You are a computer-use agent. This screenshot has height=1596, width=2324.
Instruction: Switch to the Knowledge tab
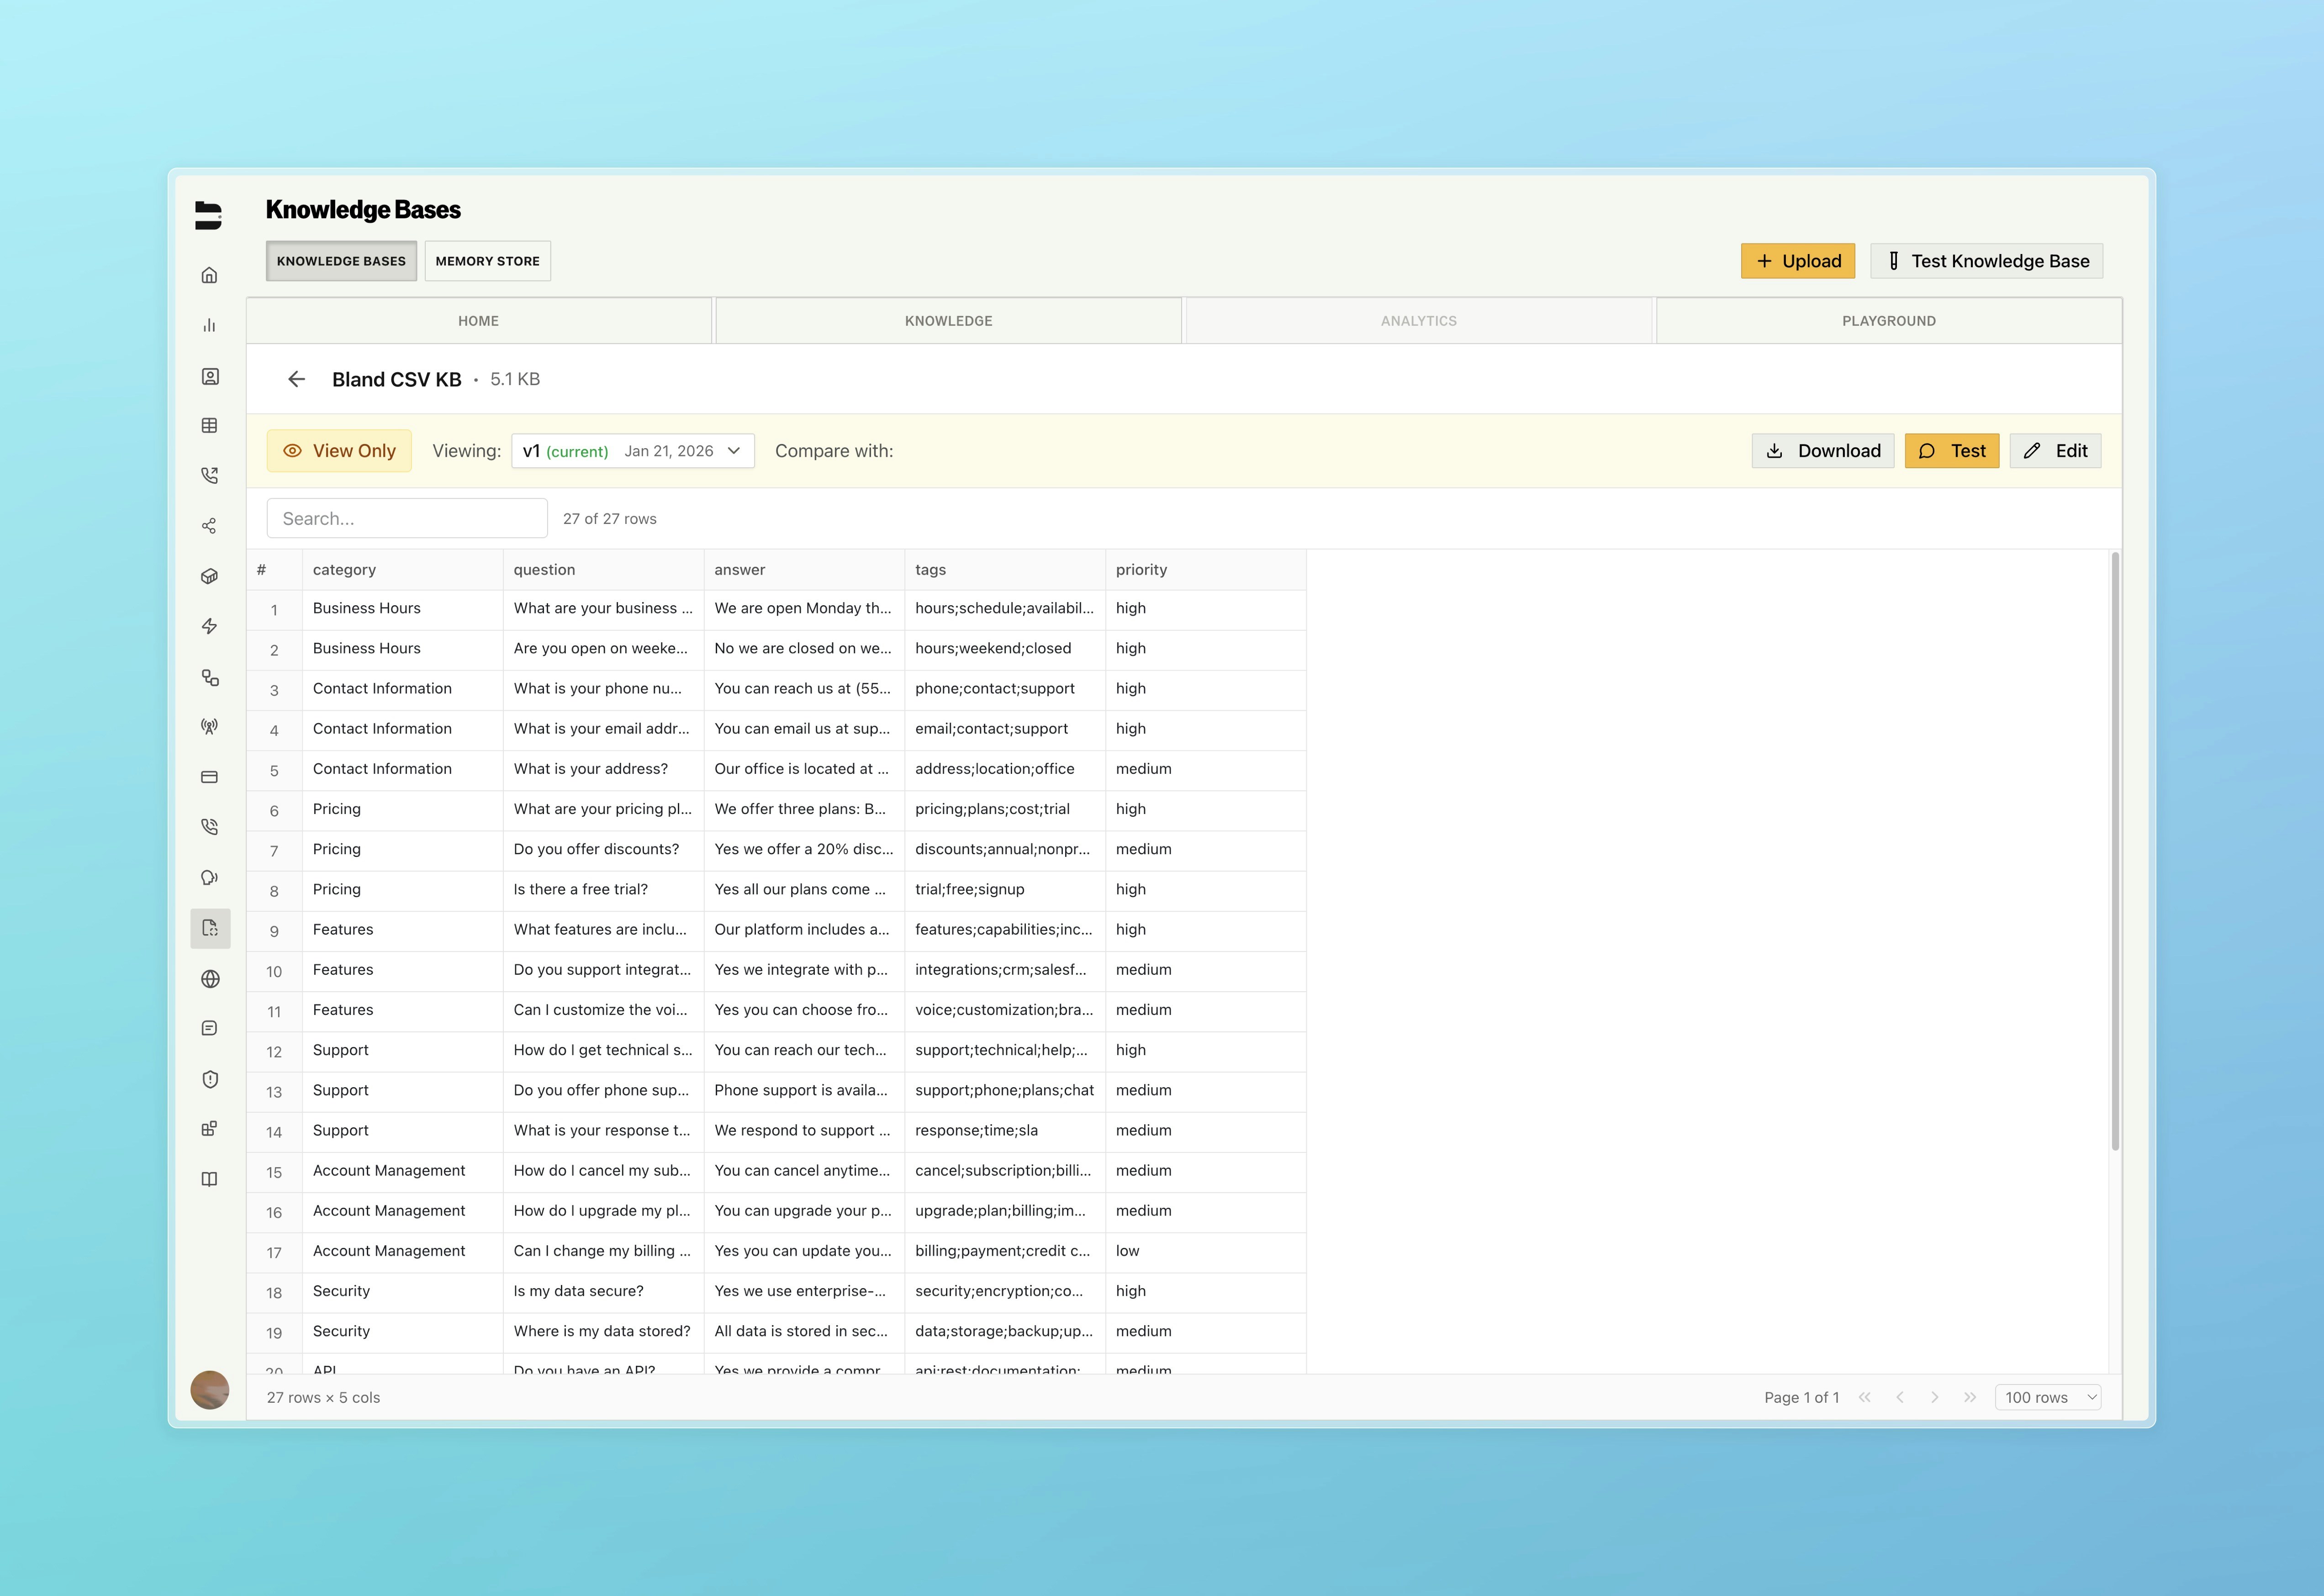(947, 320)
